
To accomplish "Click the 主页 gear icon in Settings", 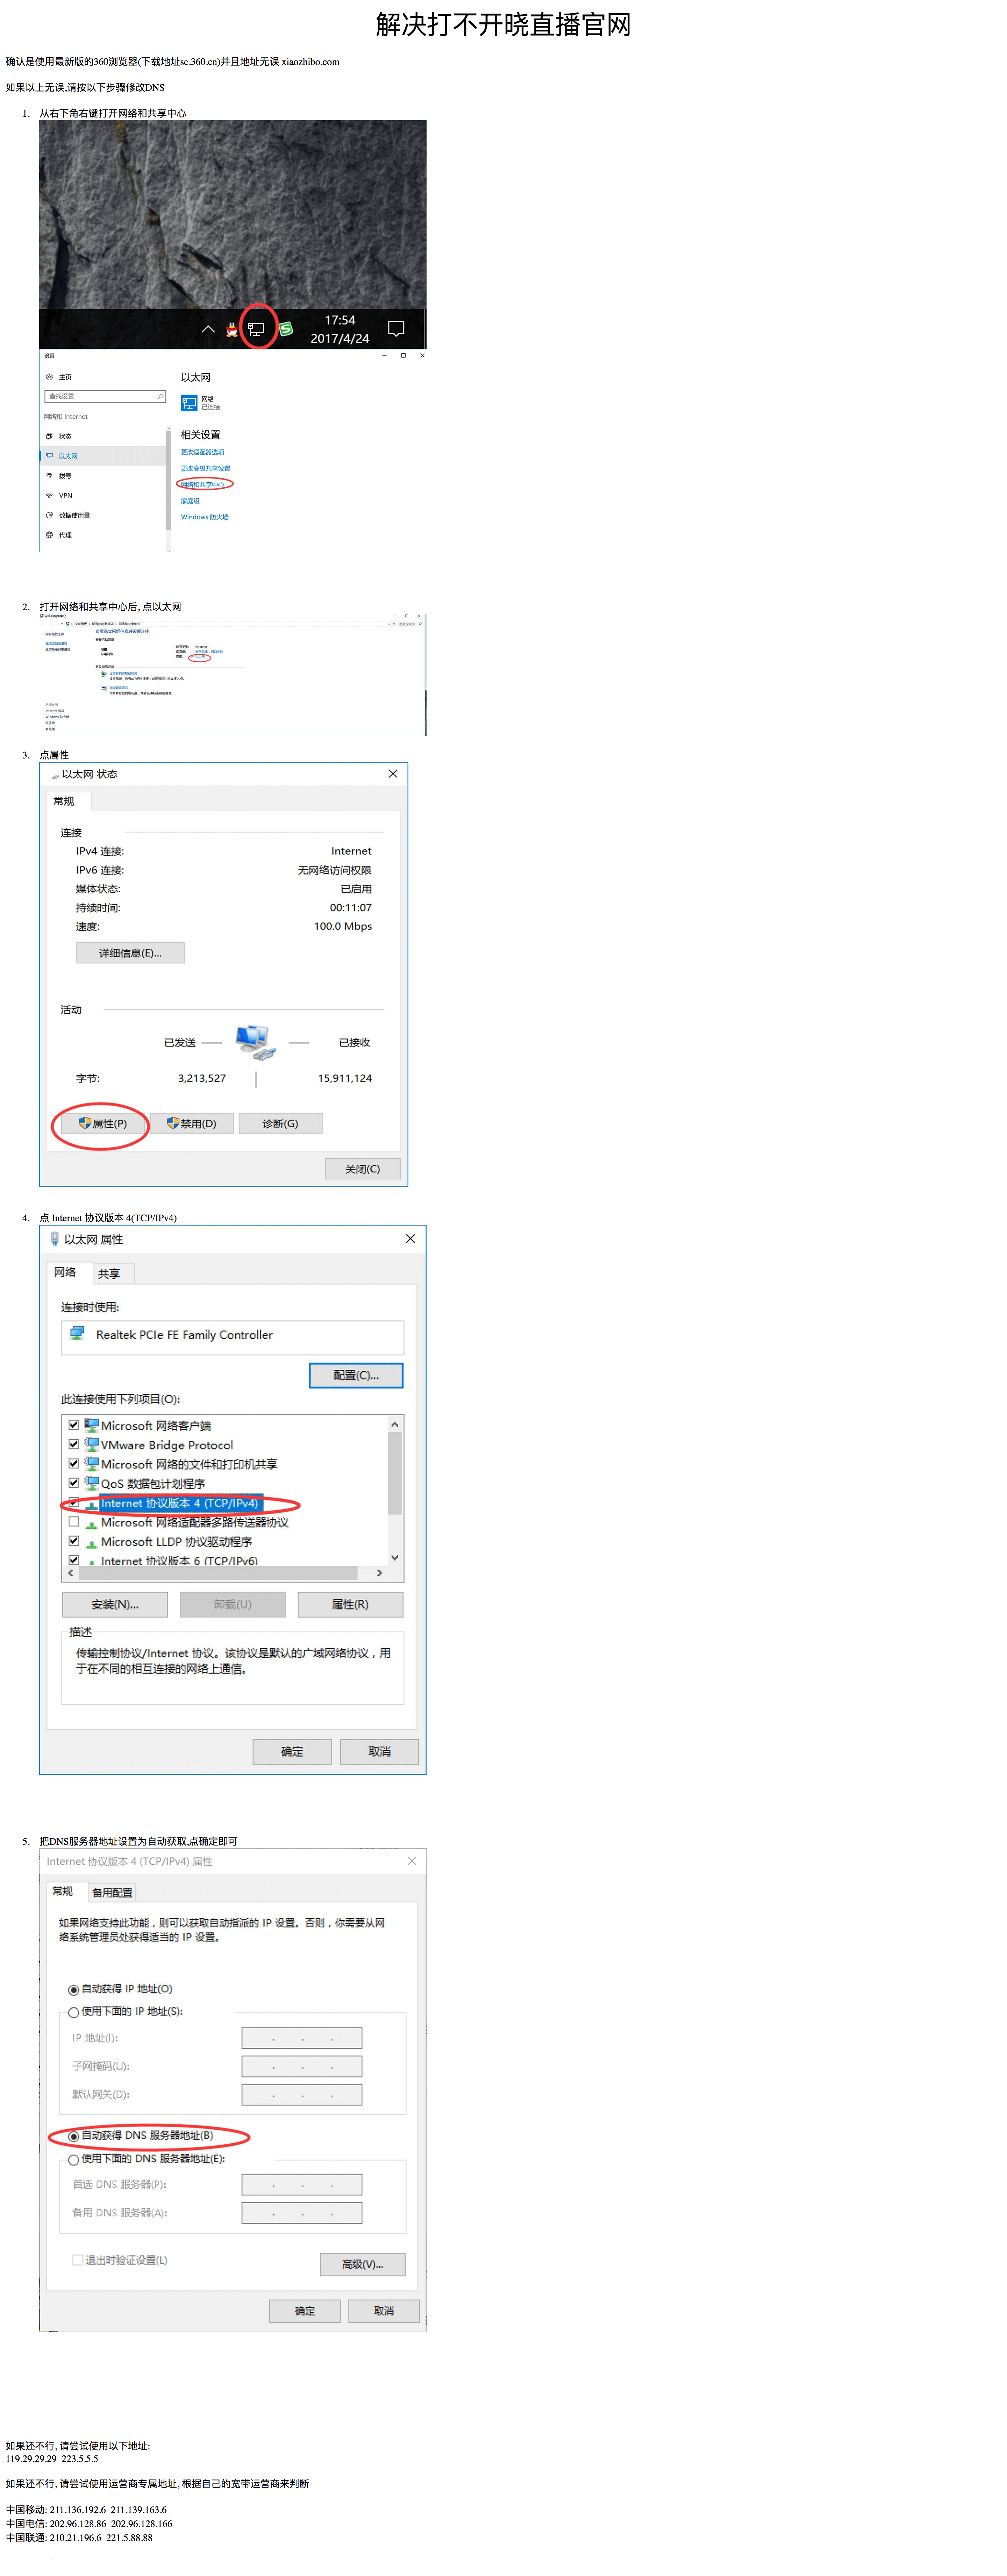I will [49, 377].
